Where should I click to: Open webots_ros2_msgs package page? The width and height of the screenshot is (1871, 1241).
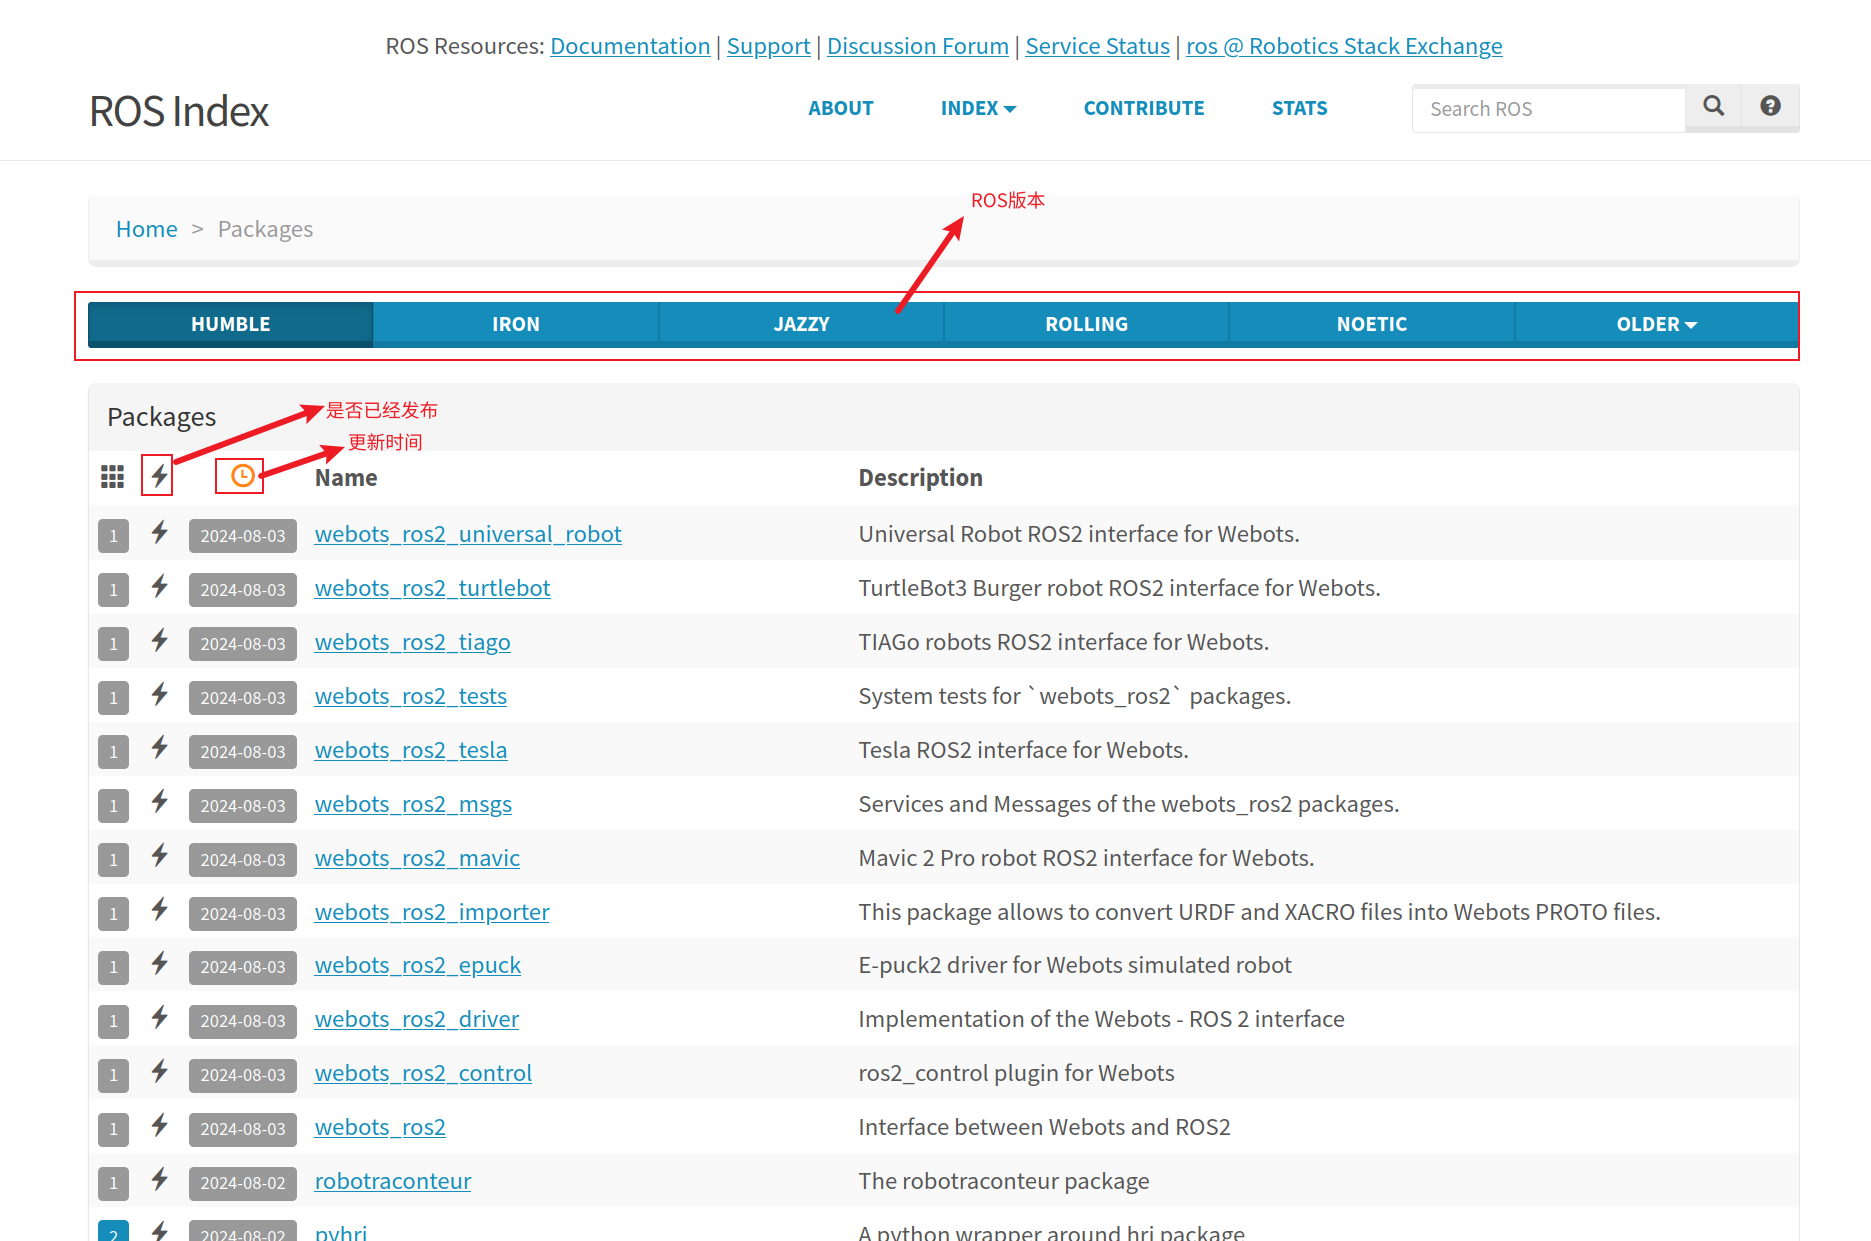[x=413, y=804]
